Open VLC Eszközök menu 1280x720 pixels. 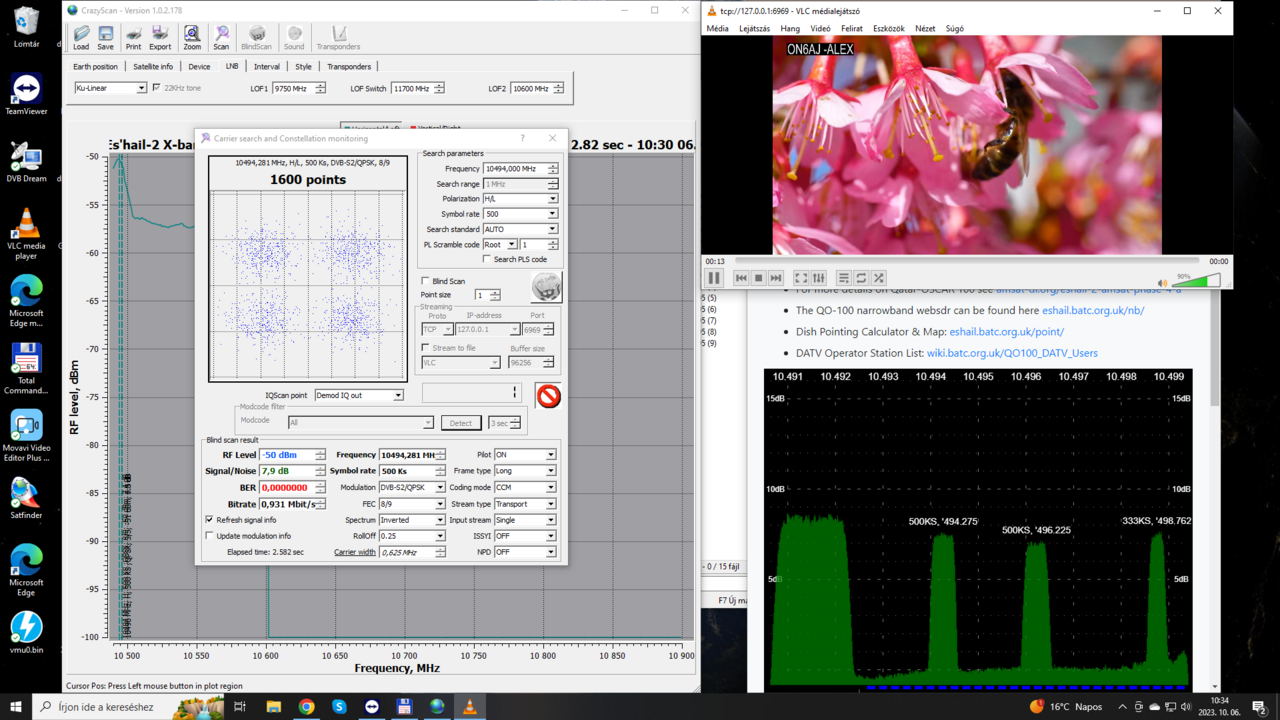(888, 29)
